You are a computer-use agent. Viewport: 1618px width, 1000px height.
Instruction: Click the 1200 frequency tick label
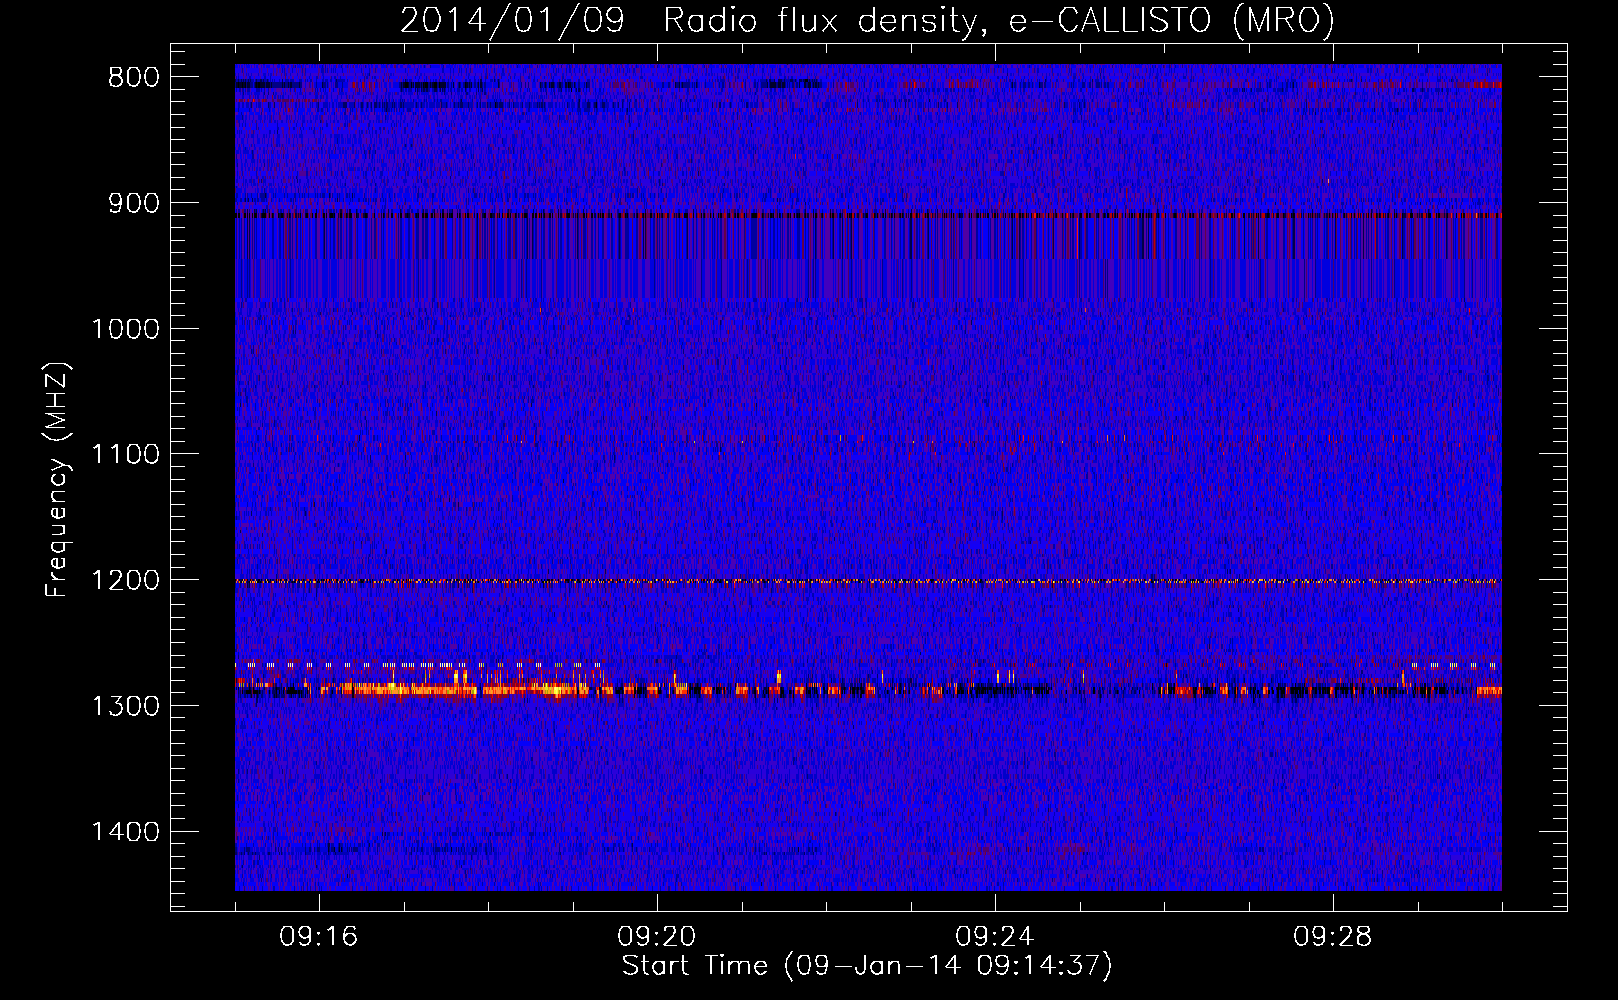click(x=126, y=581)
